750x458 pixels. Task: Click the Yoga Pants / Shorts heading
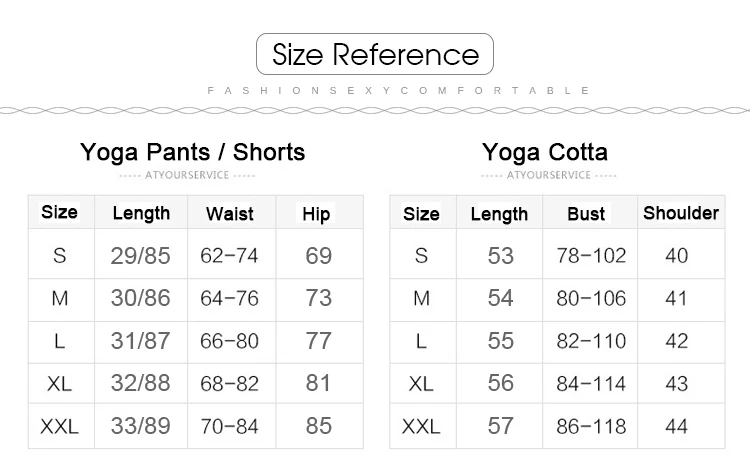(192, 152)
